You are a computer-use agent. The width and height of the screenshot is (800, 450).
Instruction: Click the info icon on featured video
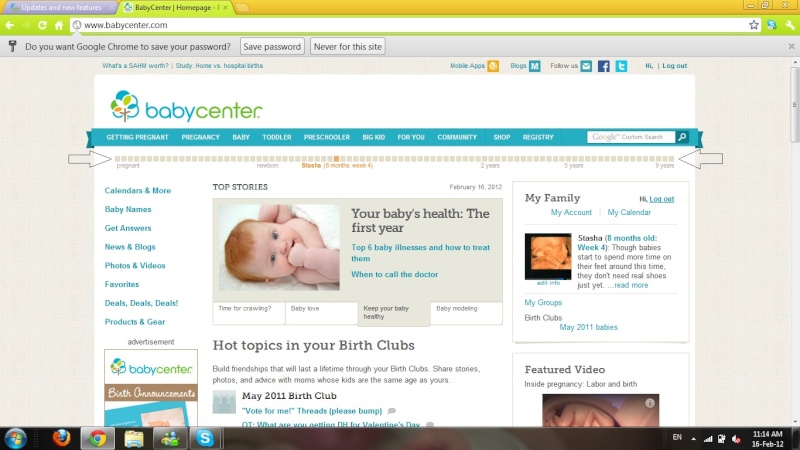649,403
